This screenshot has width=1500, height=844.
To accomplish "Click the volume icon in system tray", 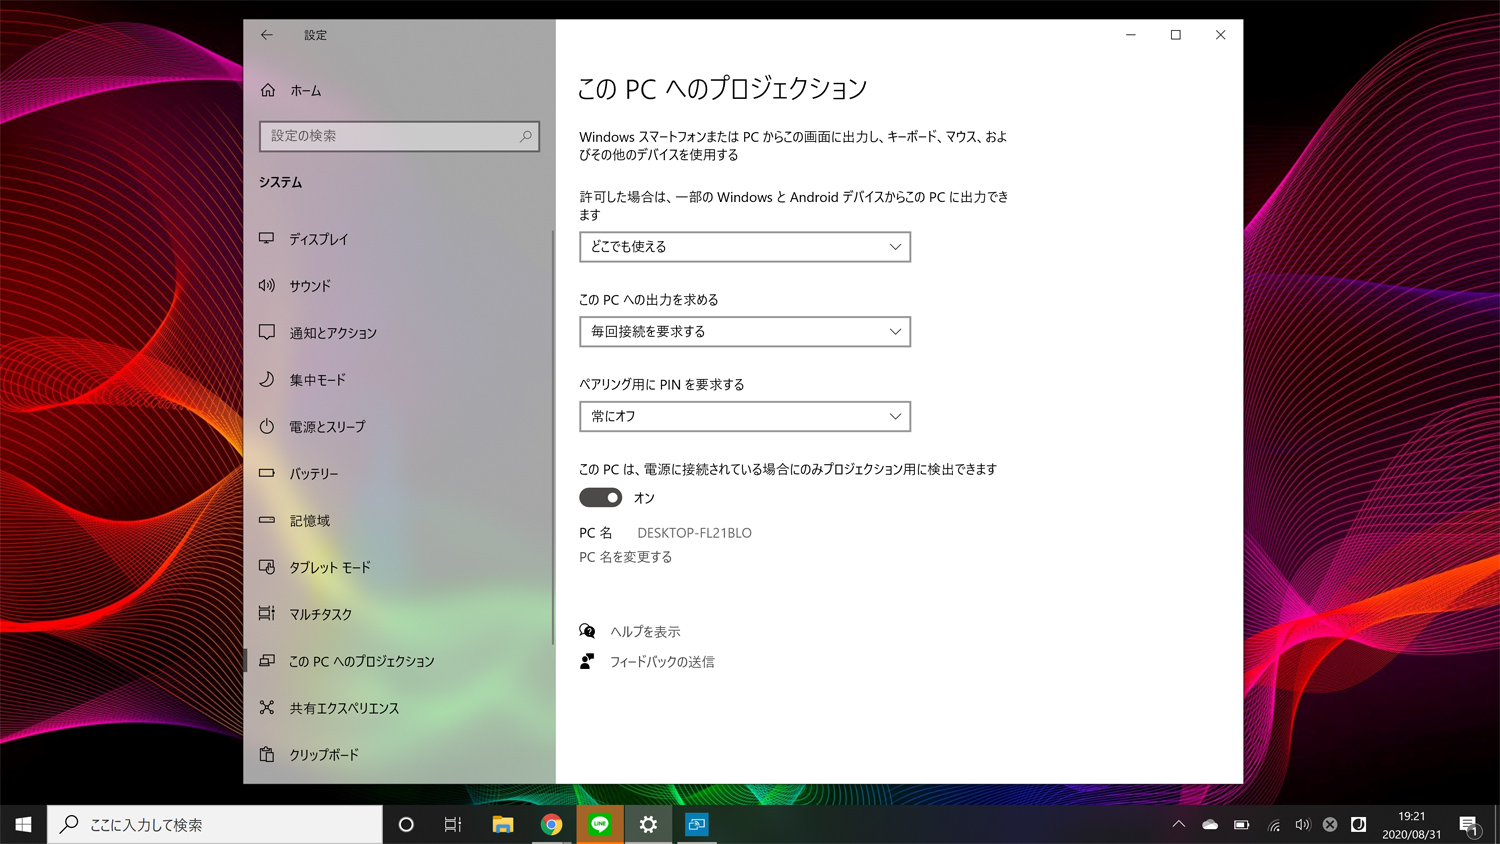I will (x=1302, y=825).
